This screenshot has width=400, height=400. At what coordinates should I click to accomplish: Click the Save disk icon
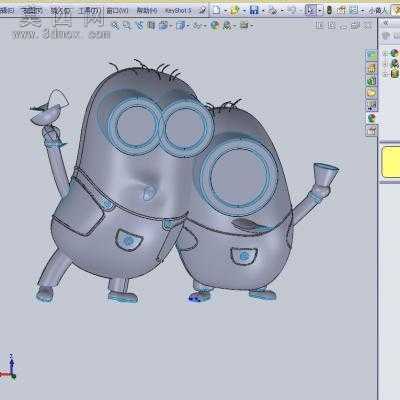point(254,10)
